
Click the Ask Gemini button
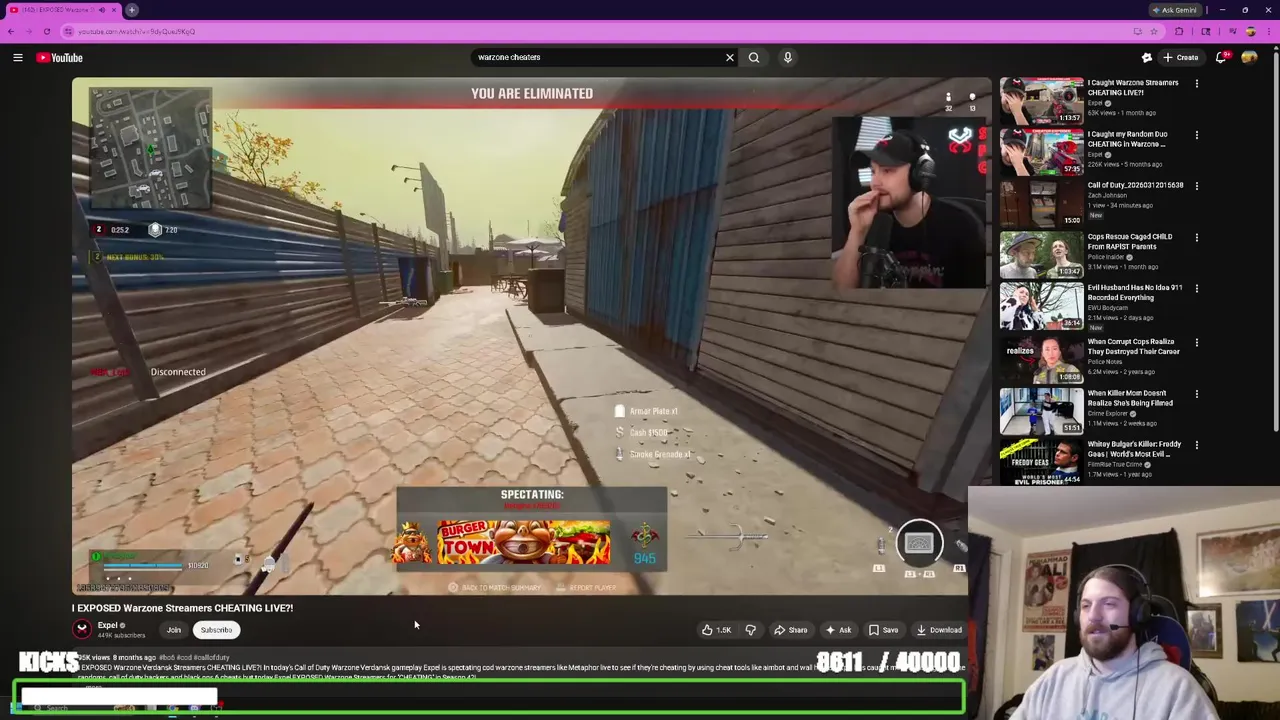[x=1175, y=10]
